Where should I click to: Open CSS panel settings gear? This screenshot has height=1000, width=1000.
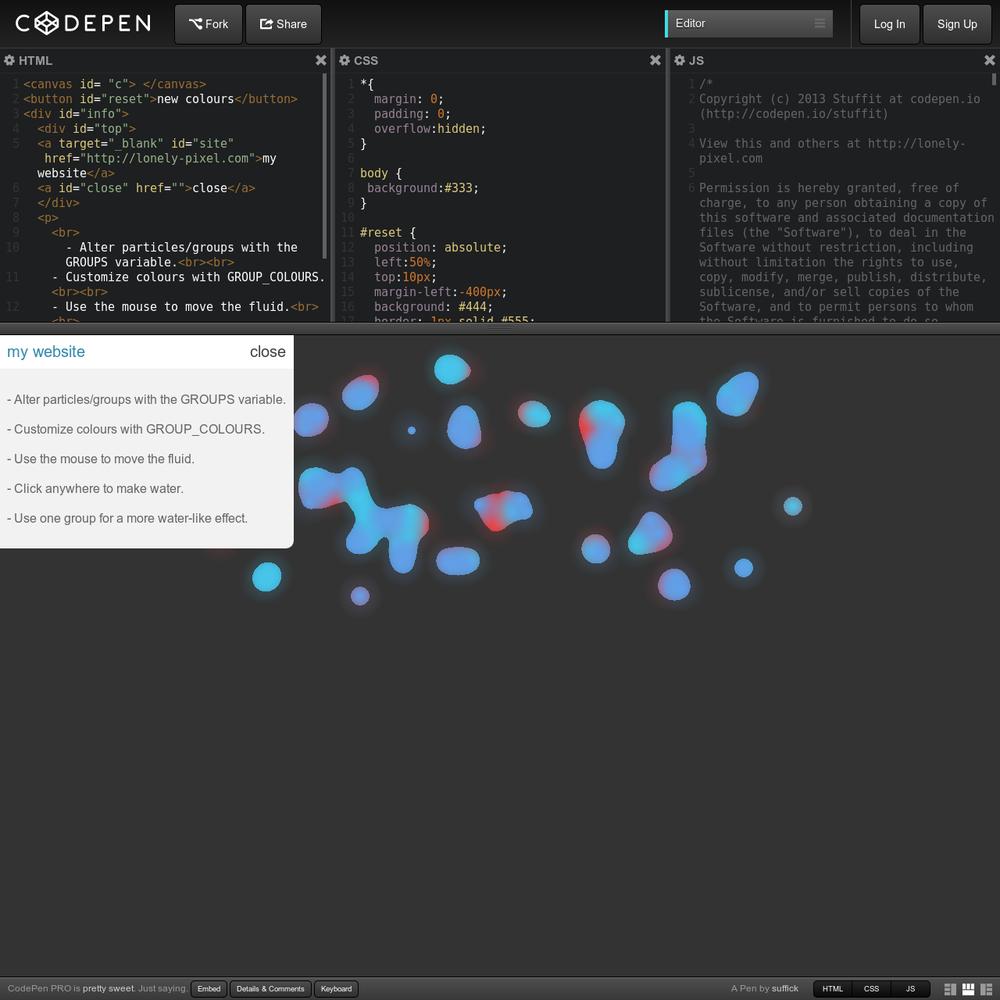(x=344, y=61)
